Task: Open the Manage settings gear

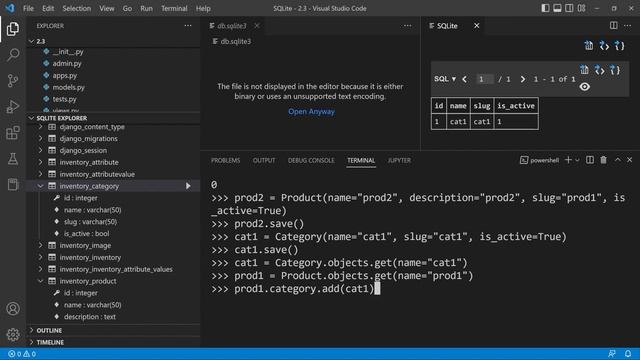Action: [13, 335]
